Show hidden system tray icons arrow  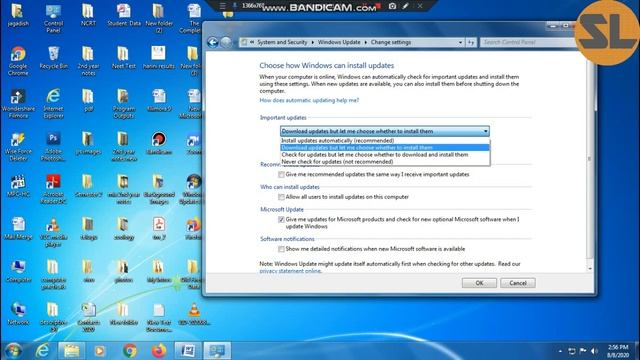[x=560, y=351]
